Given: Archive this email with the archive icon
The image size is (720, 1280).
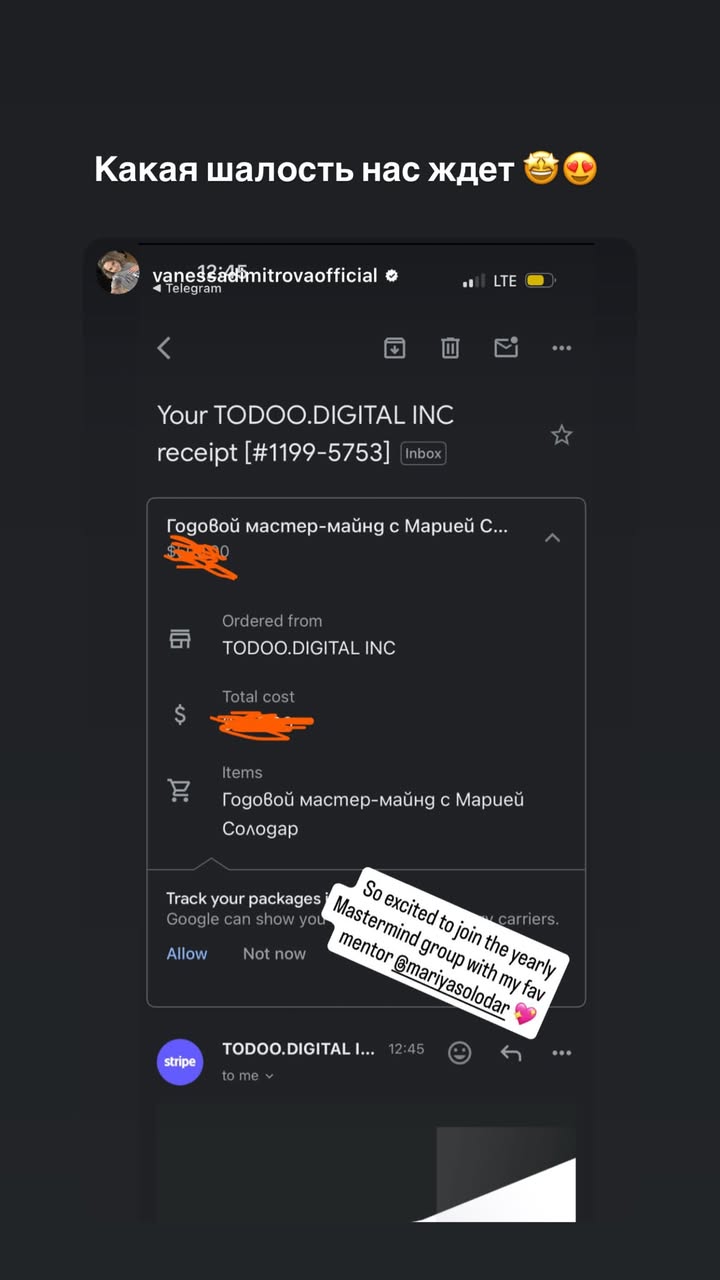Looking at the screenshot, I should coord(395,347).
